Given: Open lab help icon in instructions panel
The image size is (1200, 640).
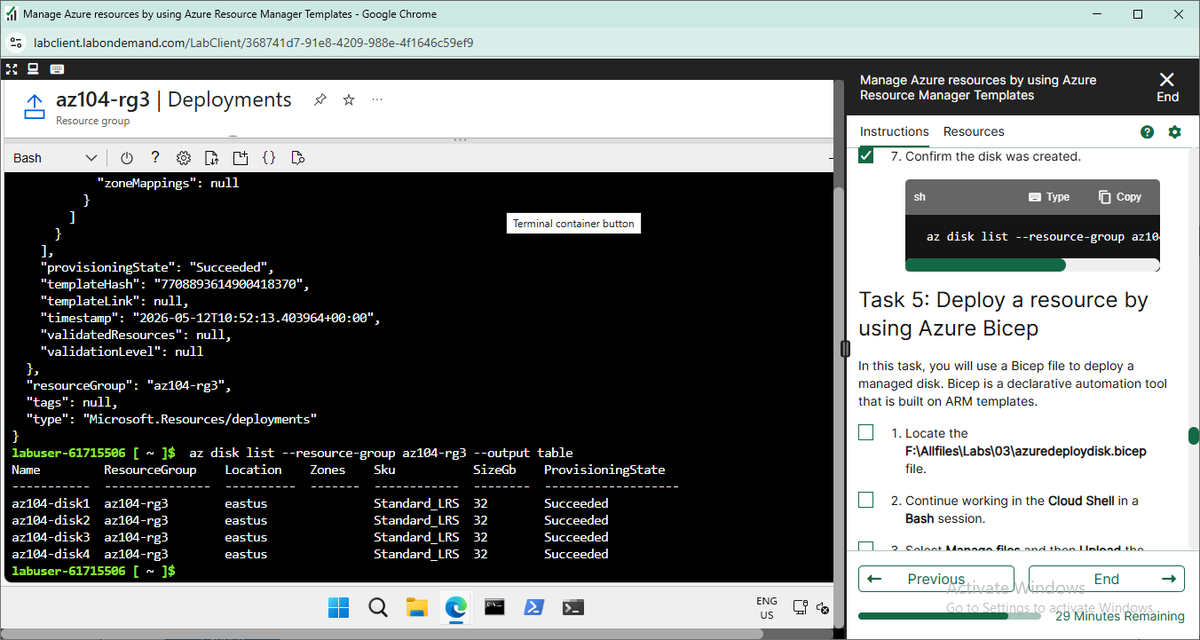Looking at the screenshot, I should pyautogui.click(x=1147, y=132).
